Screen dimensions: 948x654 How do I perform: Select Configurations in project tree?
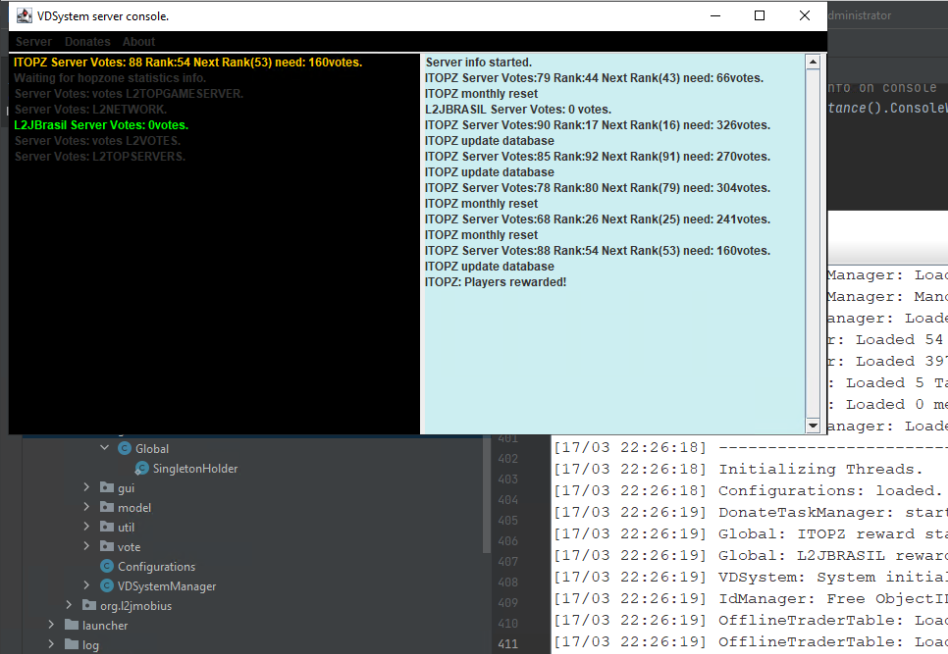[157, 566]
